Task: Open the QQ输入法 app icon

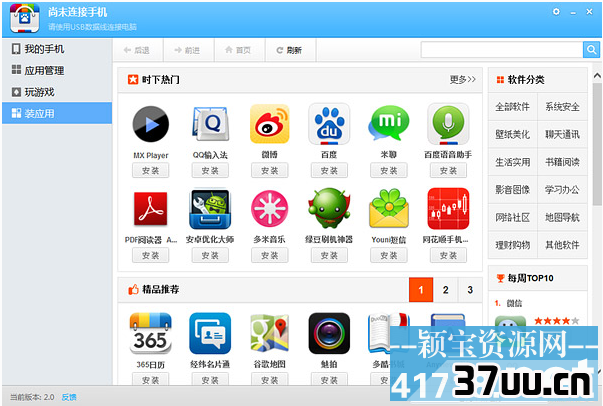Action: tap(210, 124)
